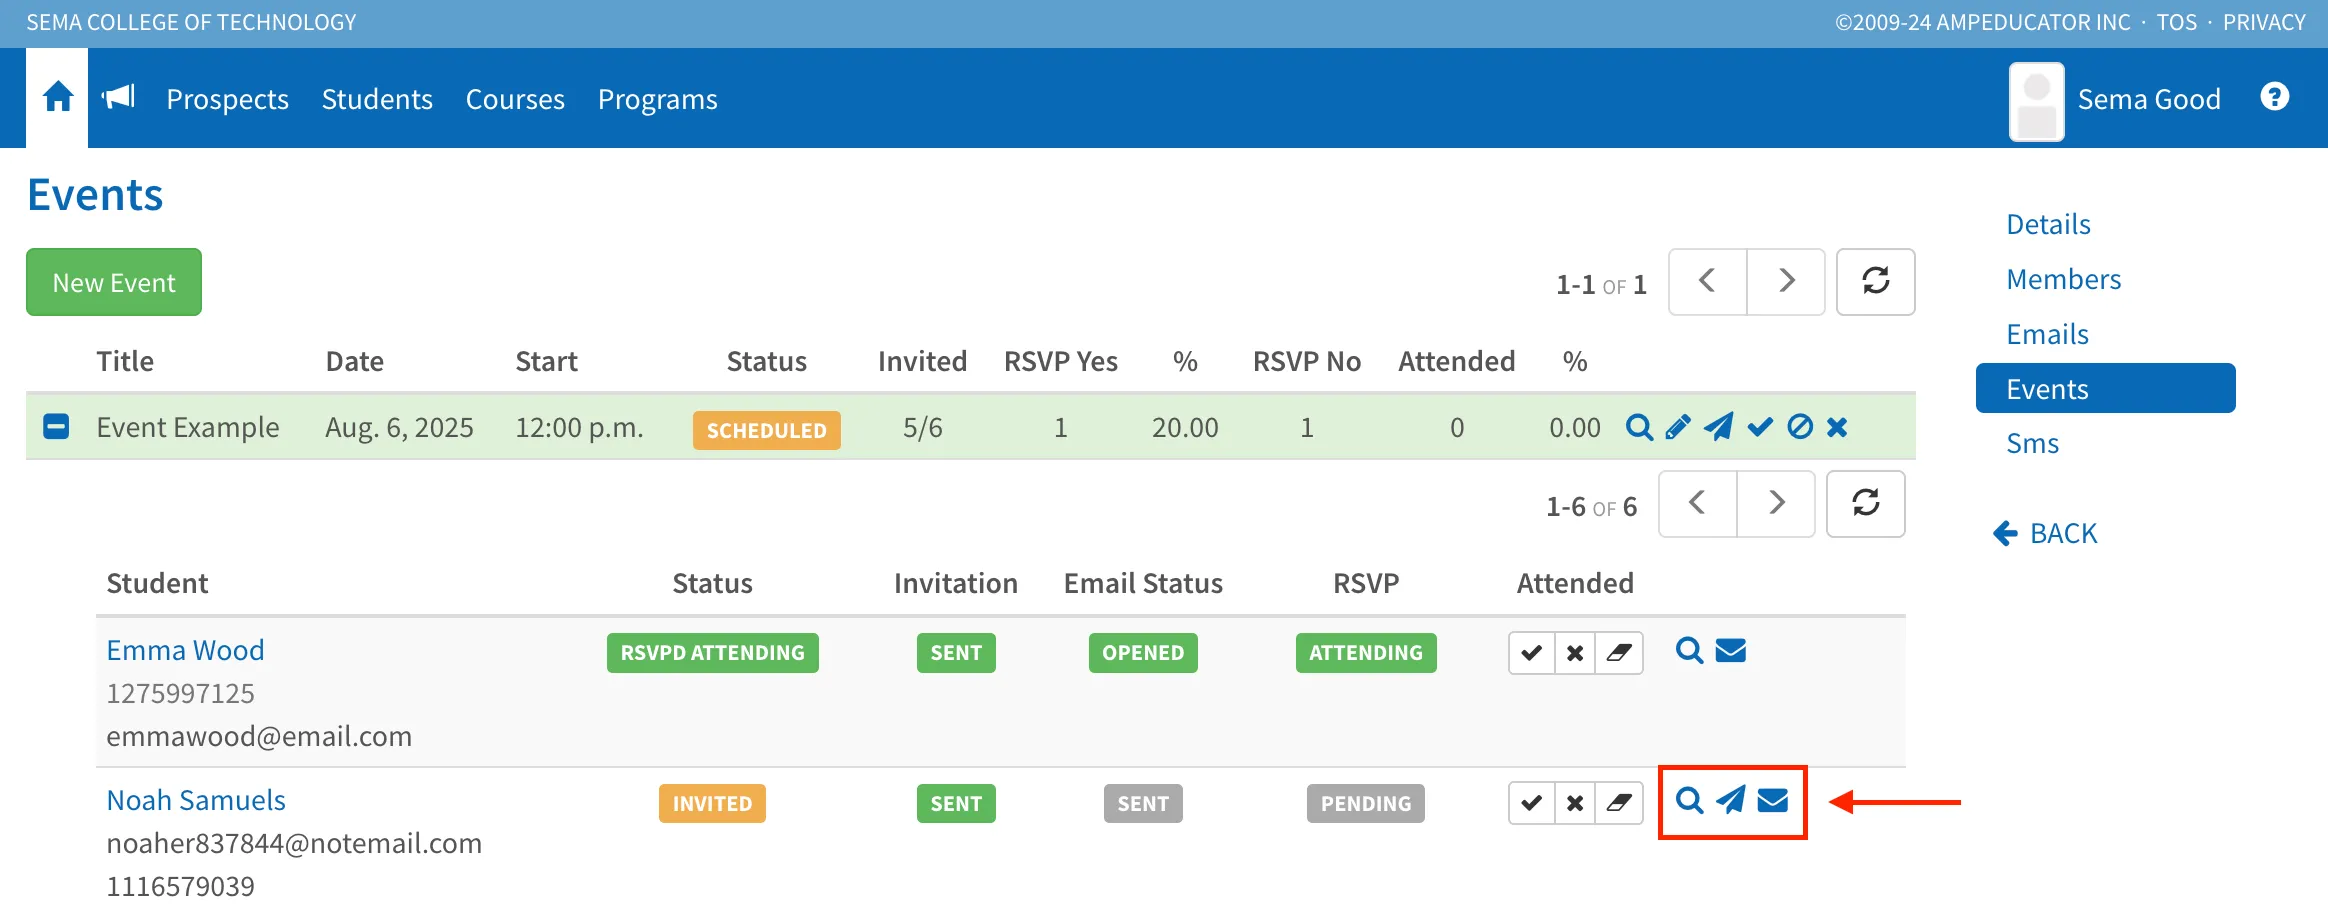Go BACK from the sidebar

[2045, 533]
